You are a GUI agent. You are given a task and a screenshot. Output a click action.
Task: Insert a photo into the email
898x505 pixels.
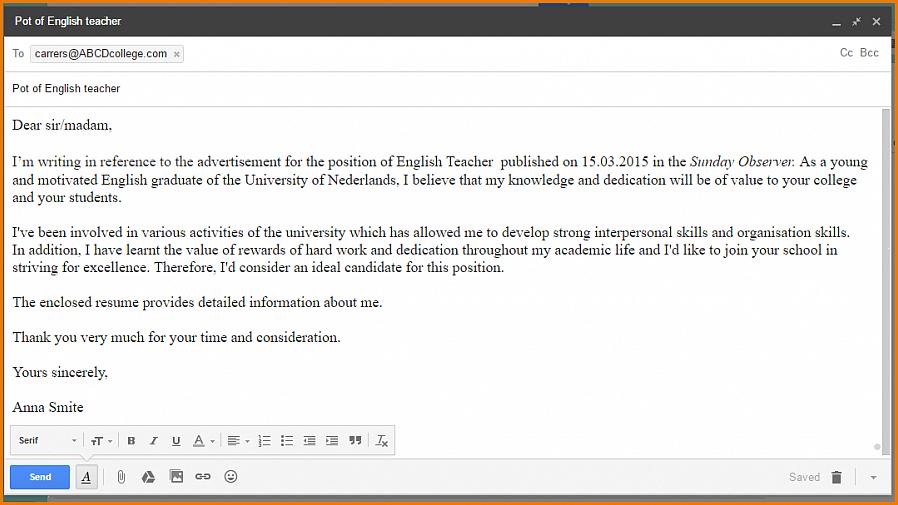click(x=176, y=477)
